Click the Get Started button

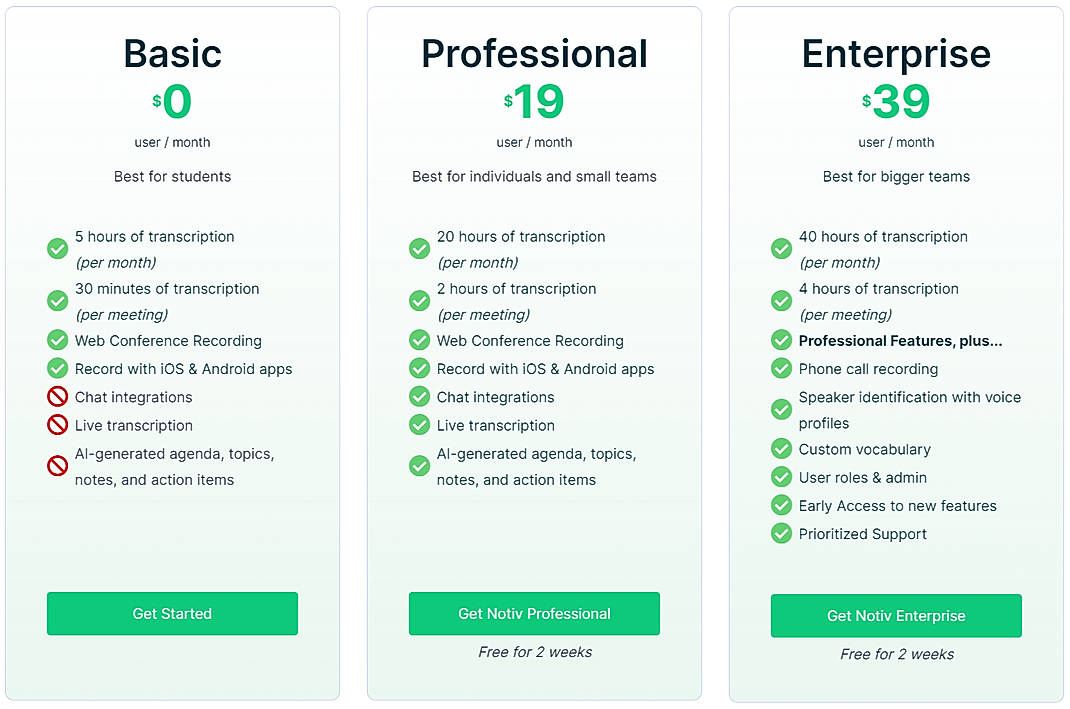(172, 613)
